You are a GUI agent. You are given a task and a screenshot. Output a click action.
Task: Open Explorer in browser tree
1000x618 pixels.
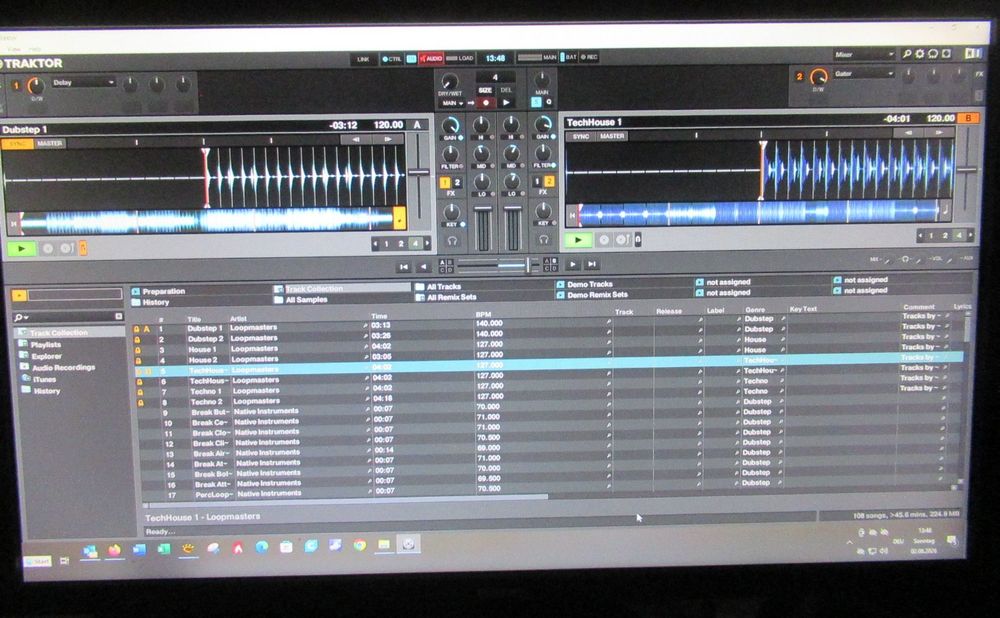pyautogui.click(x=46, y=356)
